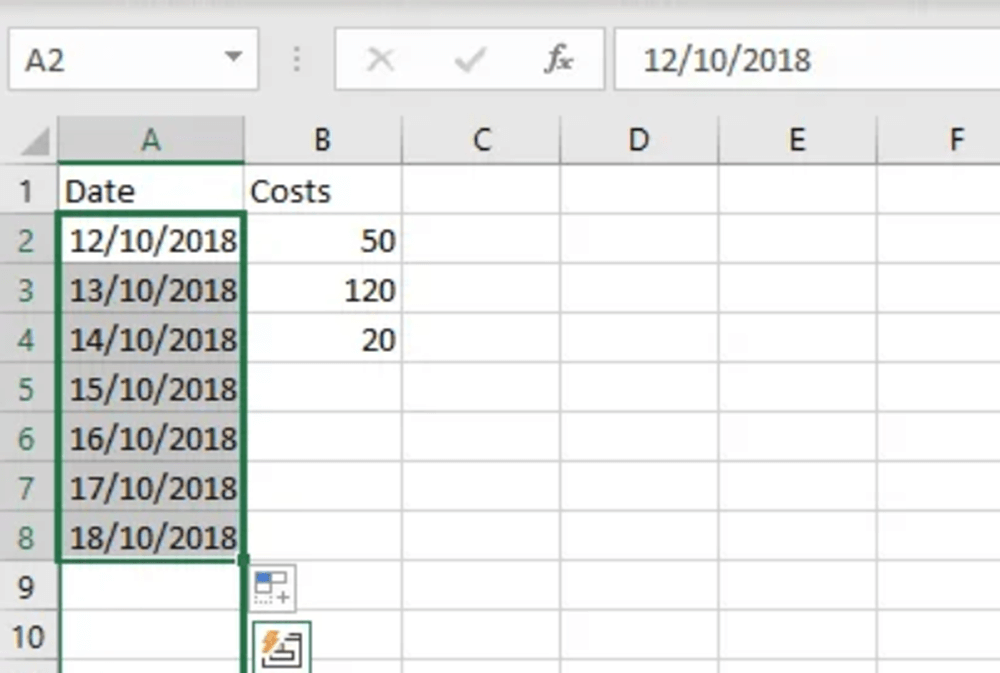1000x673 pixels.
Task: Click the Name Box showing A2
Action: [x=110, y=60]
